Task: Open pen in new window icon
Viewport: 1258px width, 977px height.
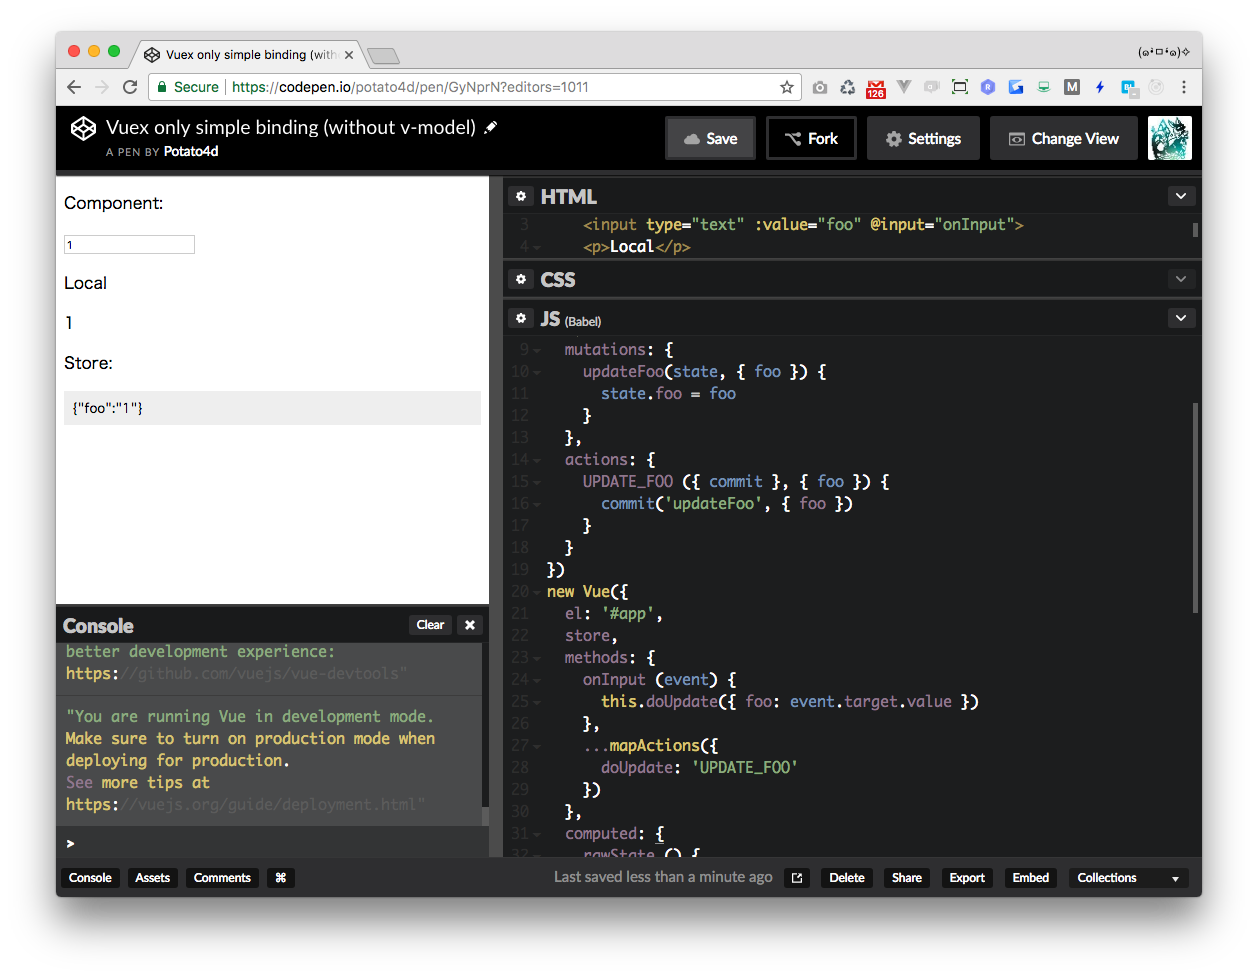Action: 797,878
